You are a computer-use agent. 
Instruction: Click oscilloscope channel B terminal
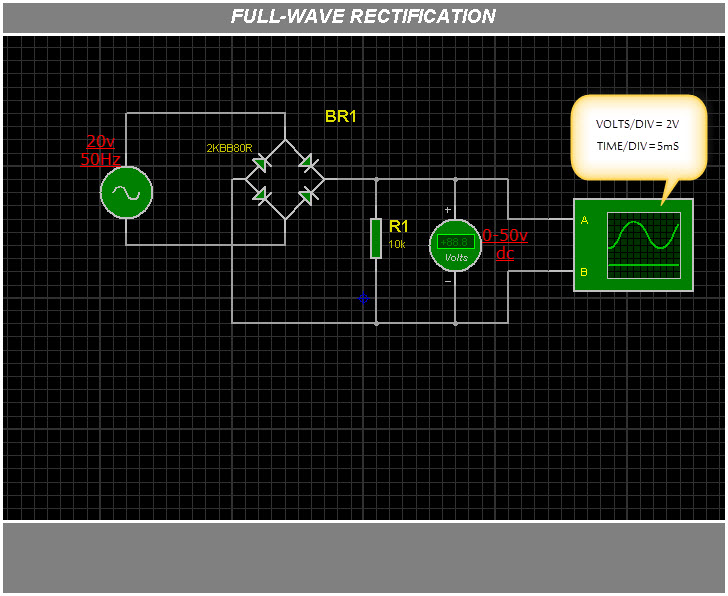(584, 272)
